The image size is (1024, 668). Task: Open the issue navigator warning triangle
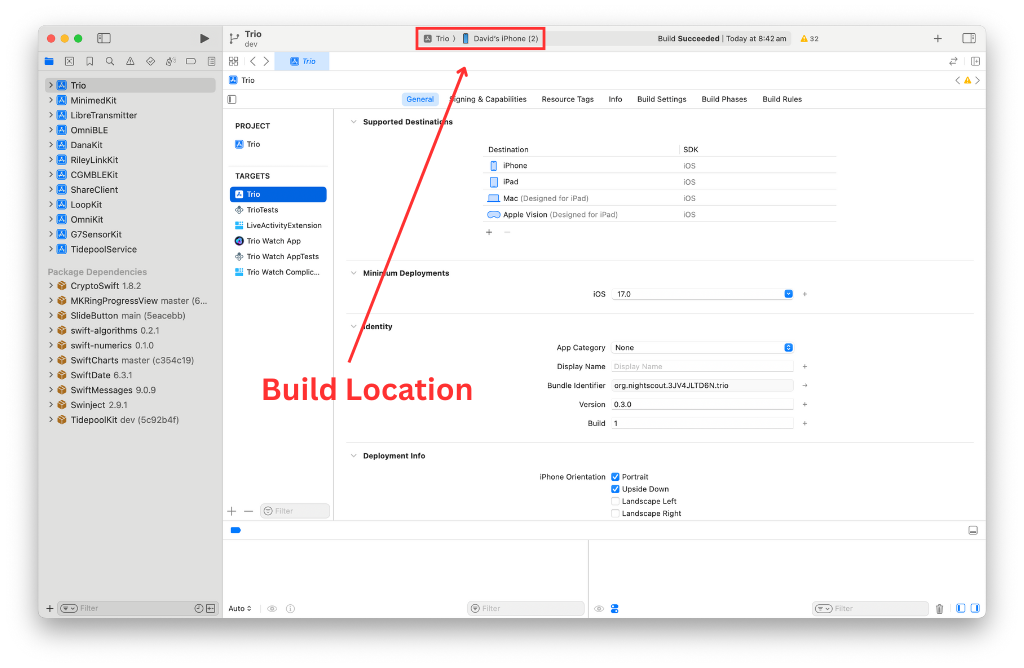pyautogui.click(x=130, y=61)
